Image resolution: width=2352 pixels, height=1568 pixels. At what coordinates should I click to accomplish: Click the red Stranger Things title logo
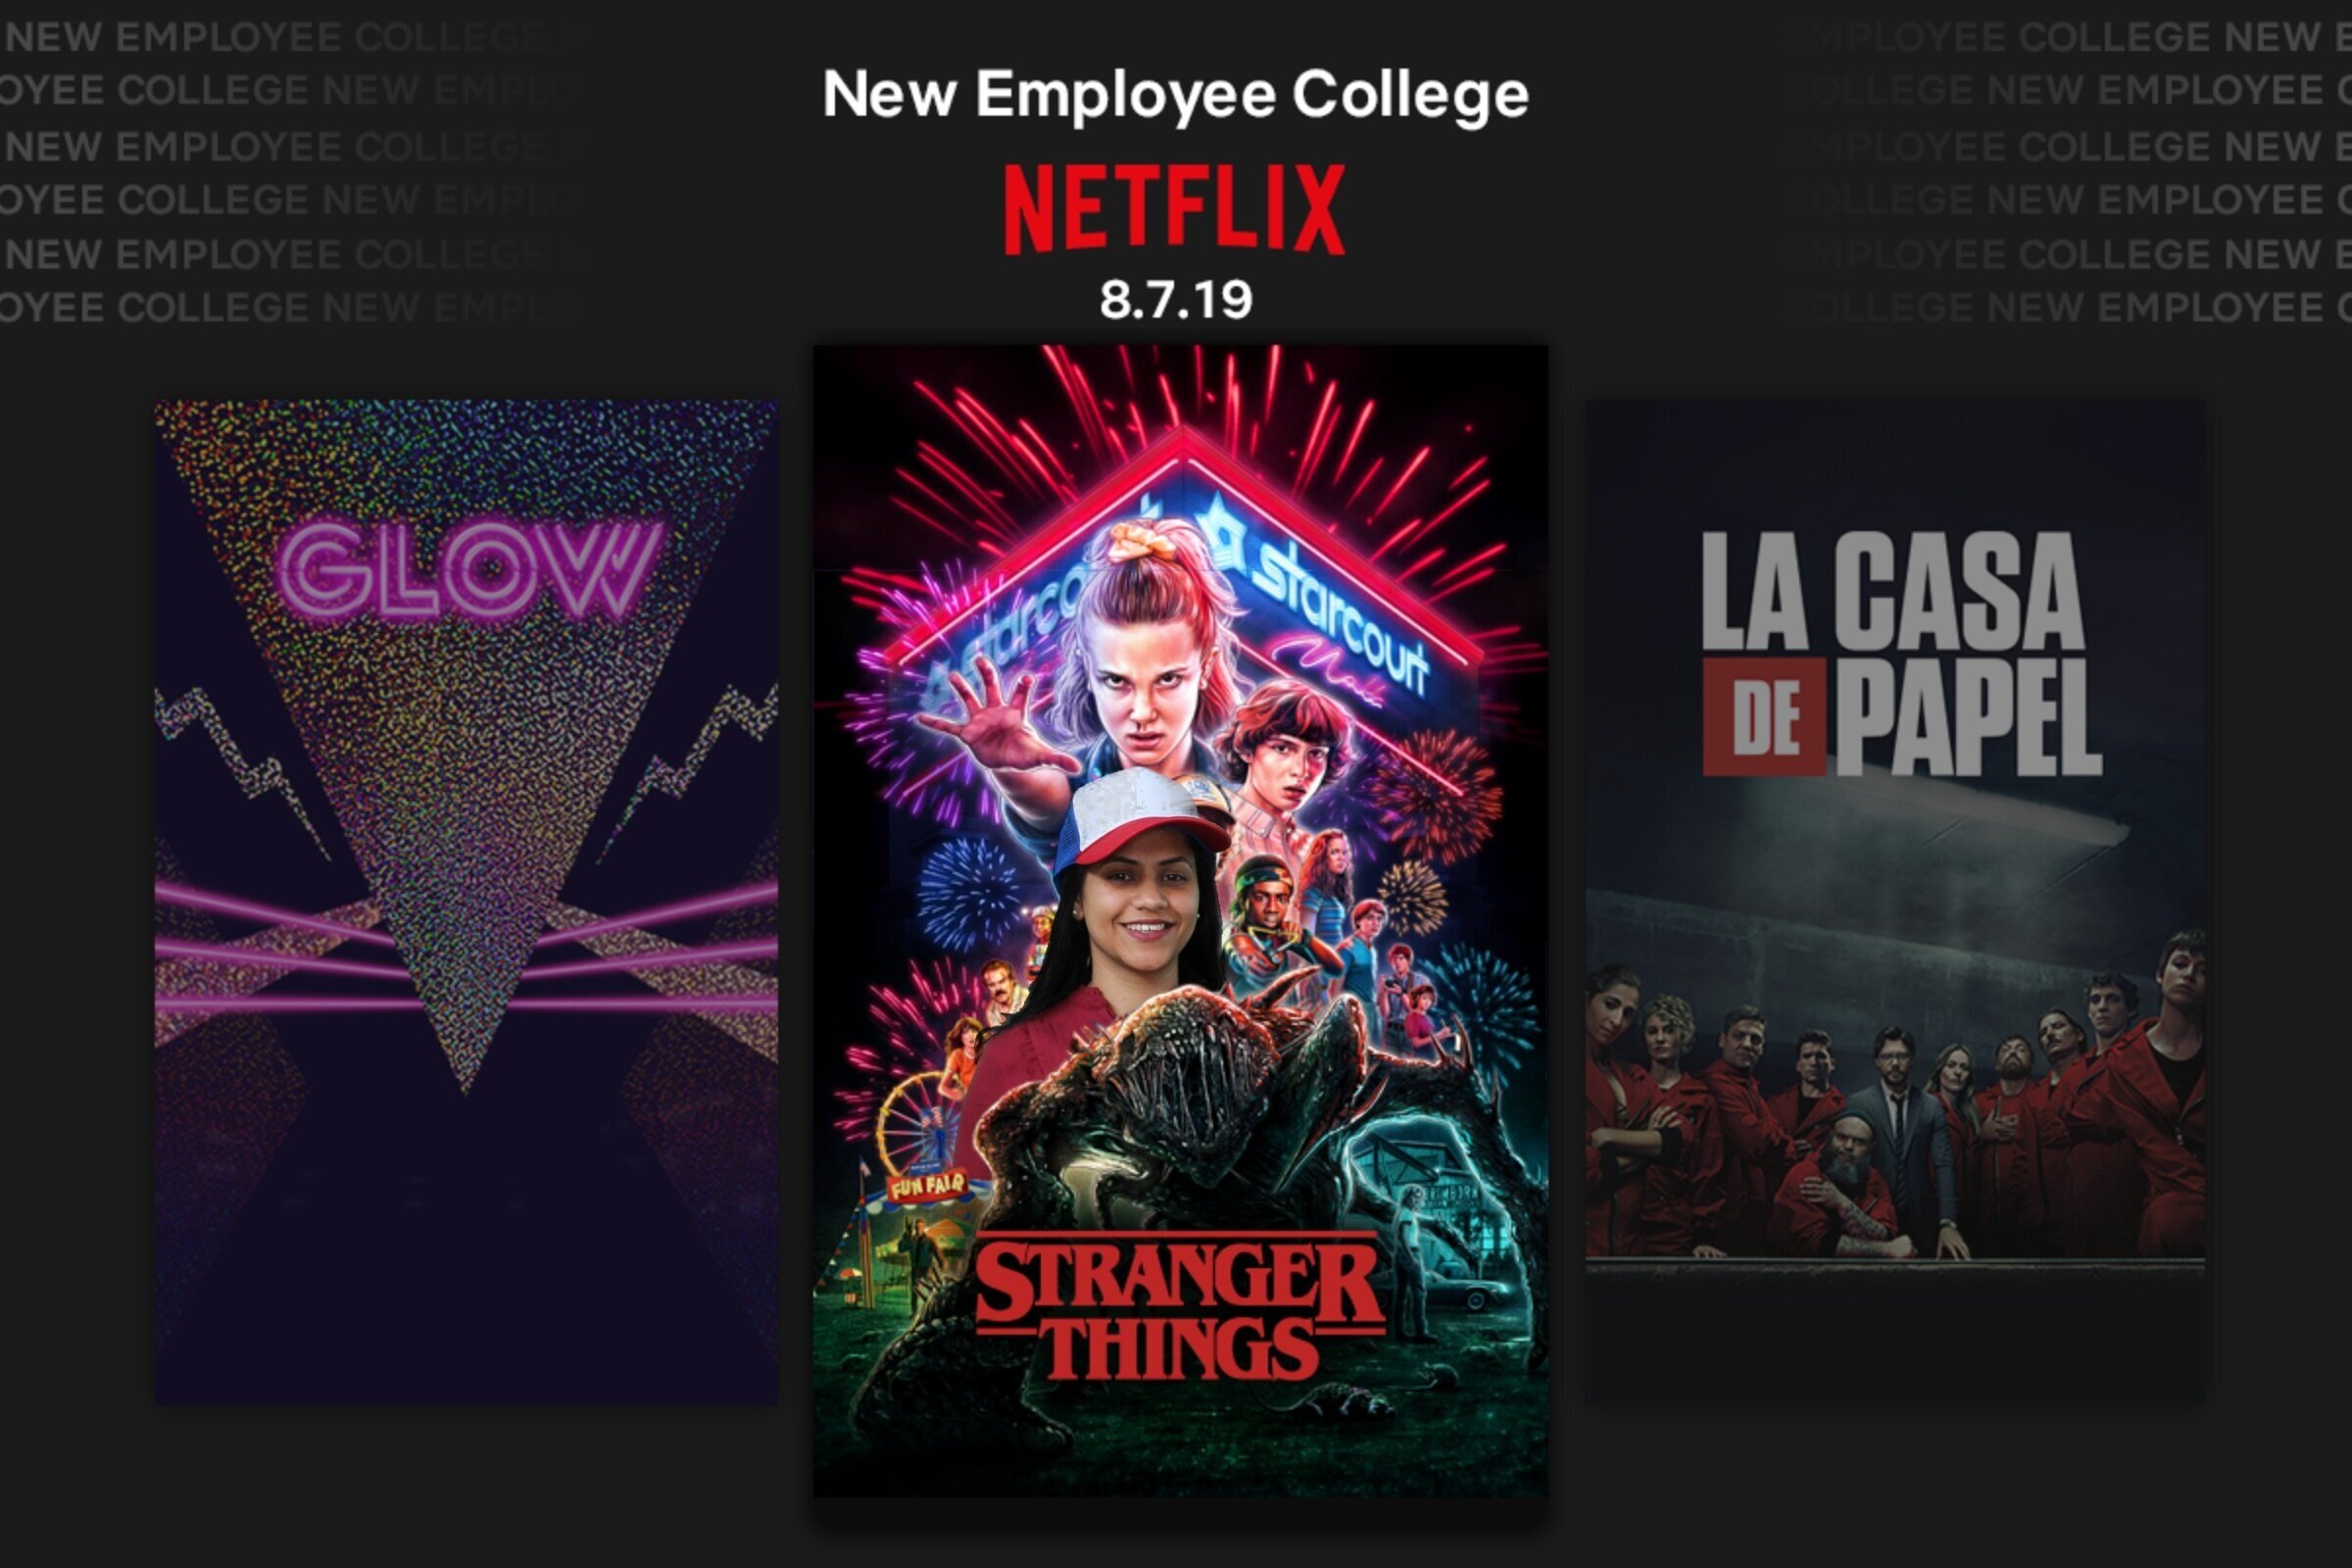[1180, 1308]
